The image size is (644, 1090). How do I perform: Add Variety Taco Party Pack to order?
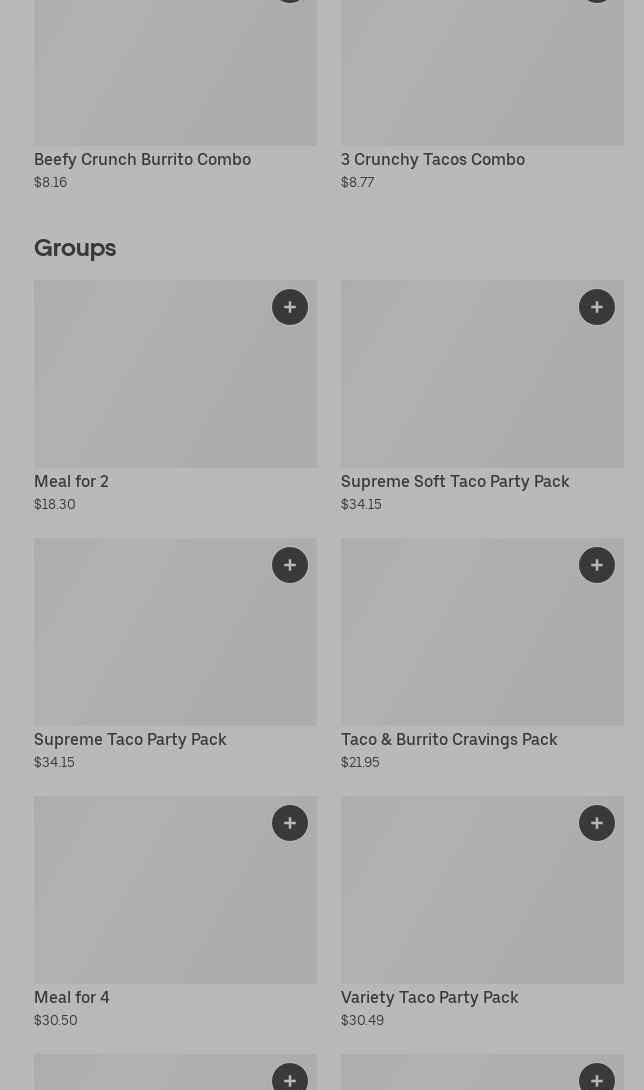597,823
